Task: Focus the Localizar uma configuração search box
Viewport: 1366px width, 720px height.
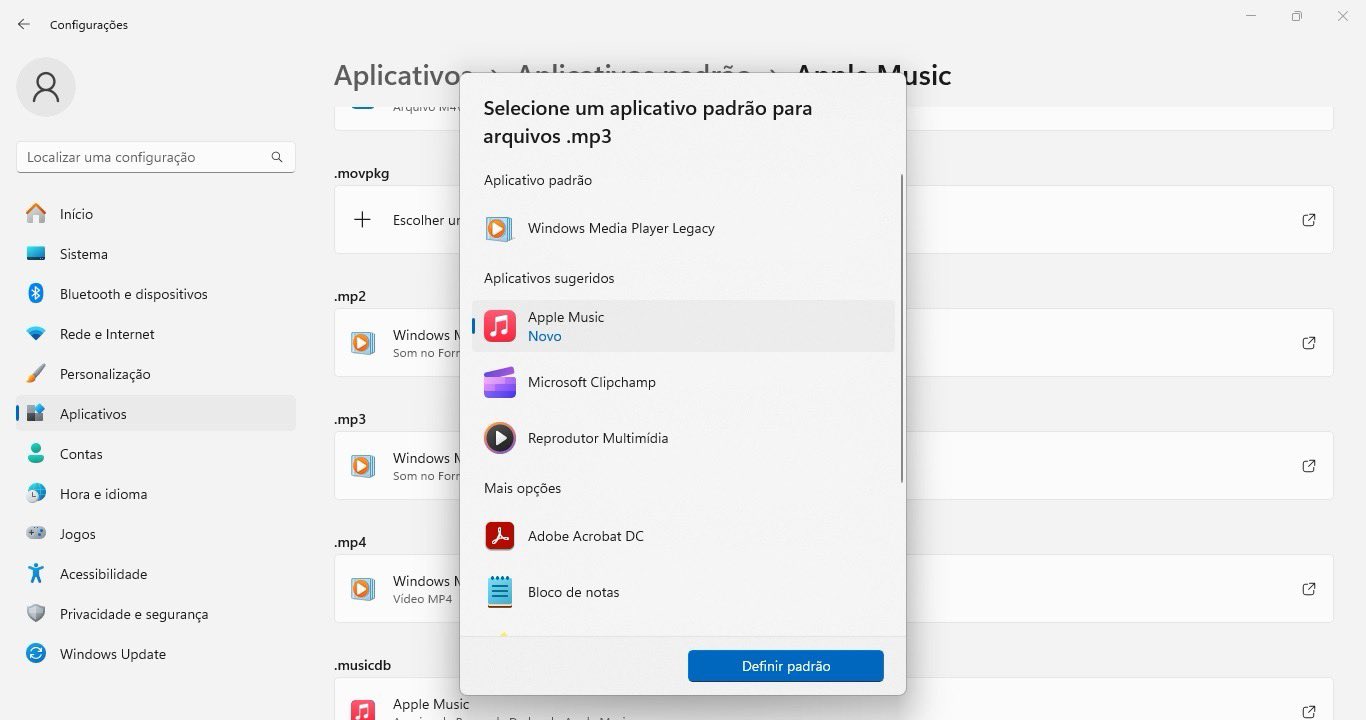Action: tap(155, 157)
